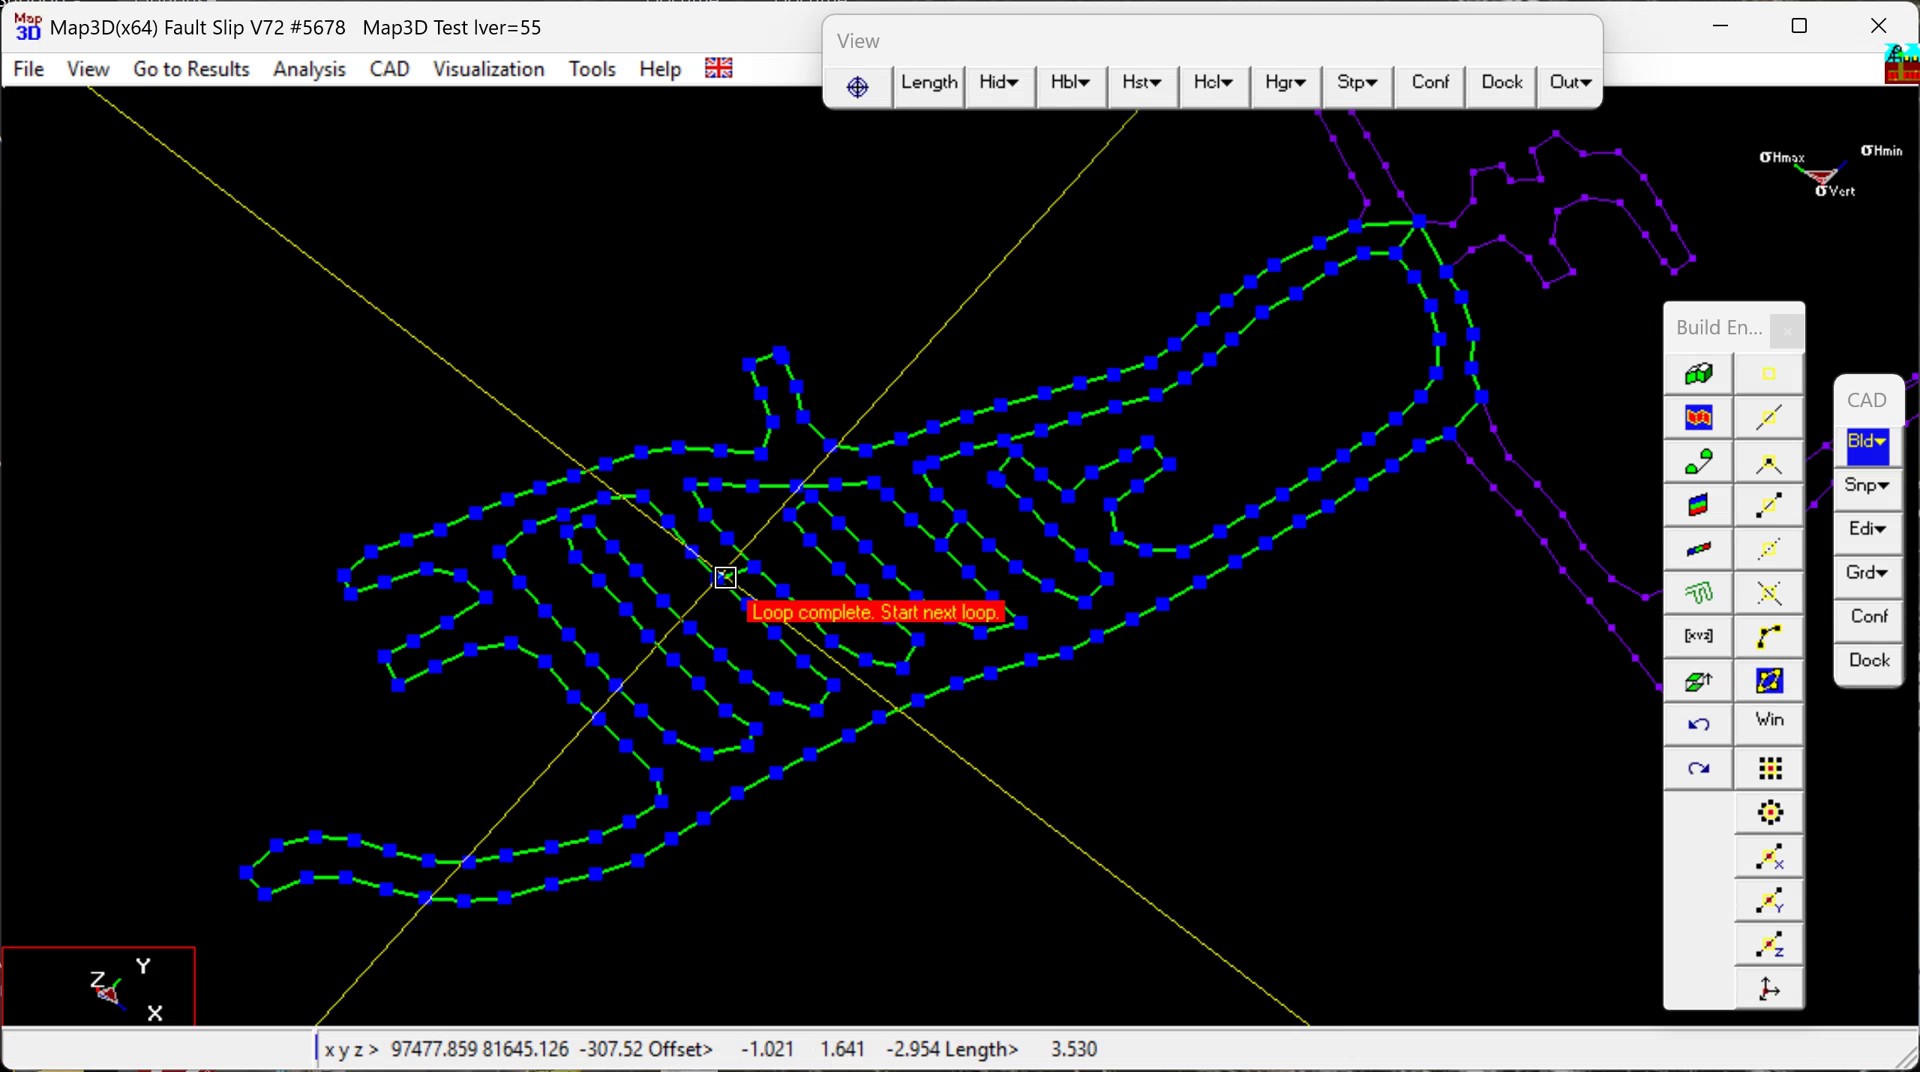Open the Analysis menu
1920x1072 pixels.
click(309, 69)
